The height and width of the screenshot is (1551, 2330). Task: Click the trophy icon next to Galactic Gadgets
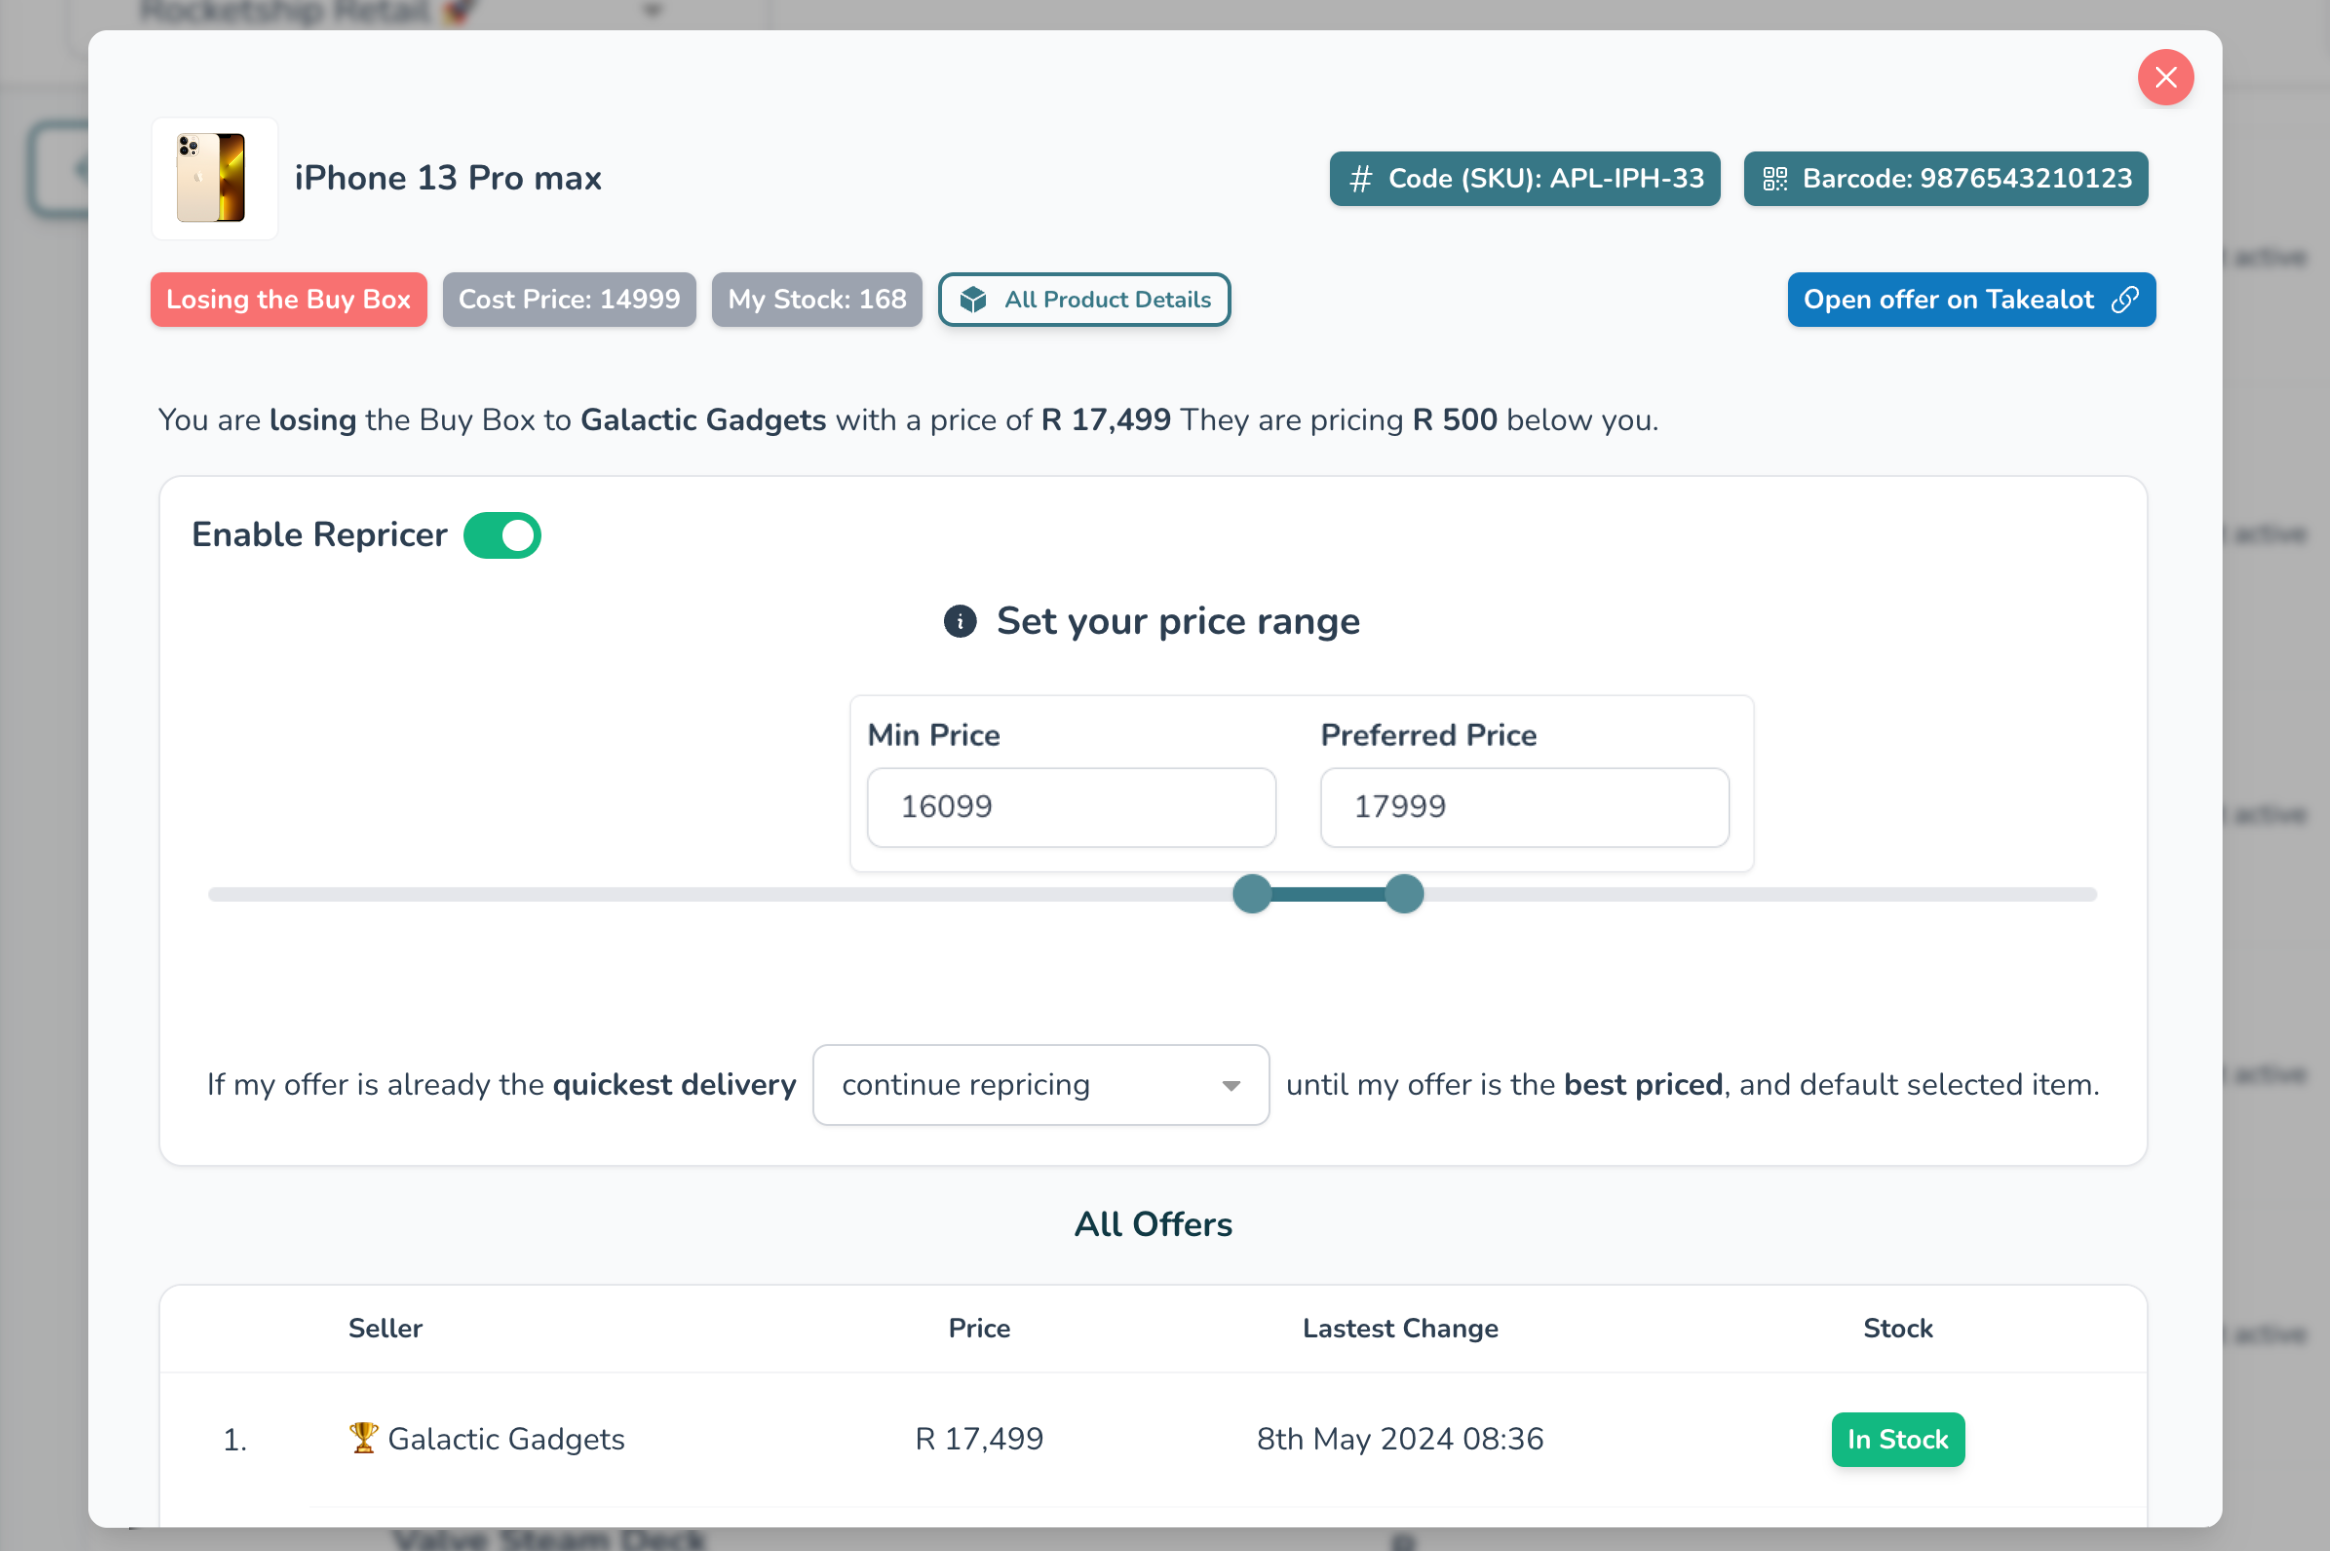(363, 1437)
